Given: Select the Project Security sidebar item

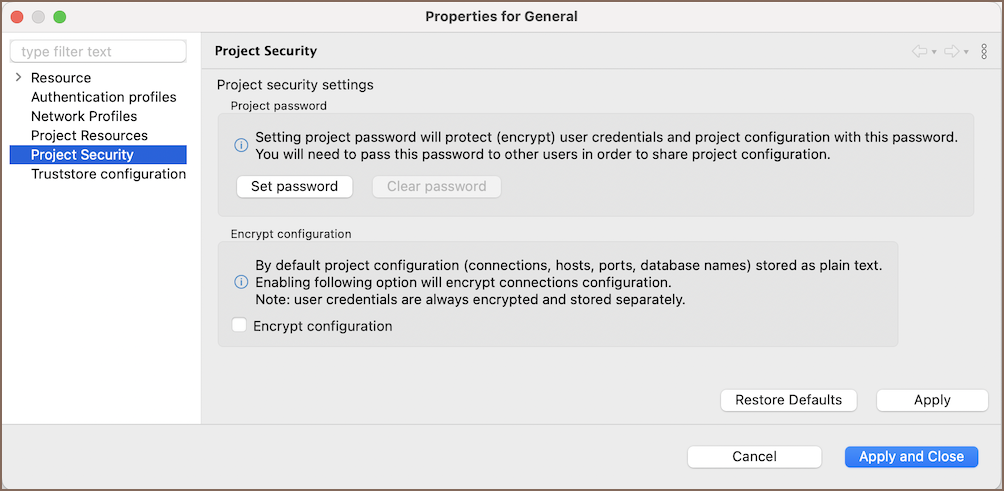Looking at the screenshot, I should click(82, 155).
